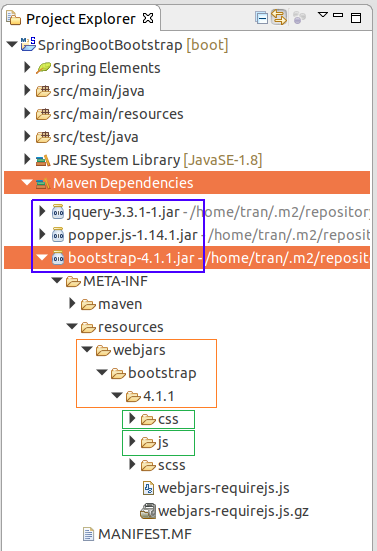The width and height of the screenshot is (377, 551).
Task: Collapse the webjars folder
Action: coord(87,349)
